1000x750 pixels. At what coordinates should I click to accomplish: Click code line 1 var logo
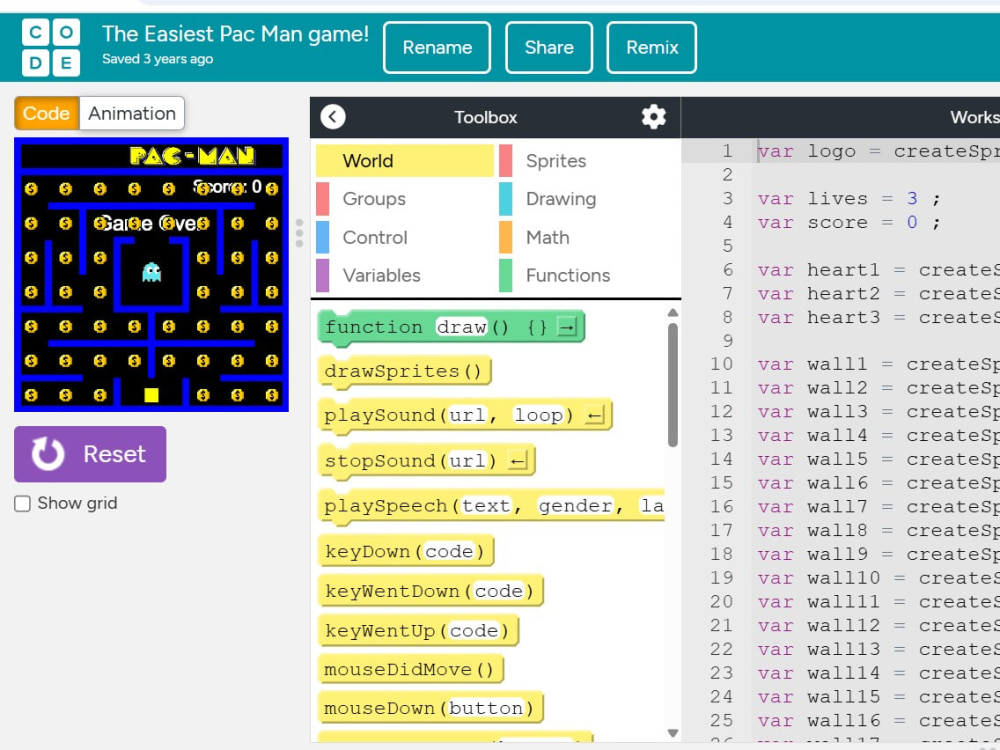click(x=878, y=151)
